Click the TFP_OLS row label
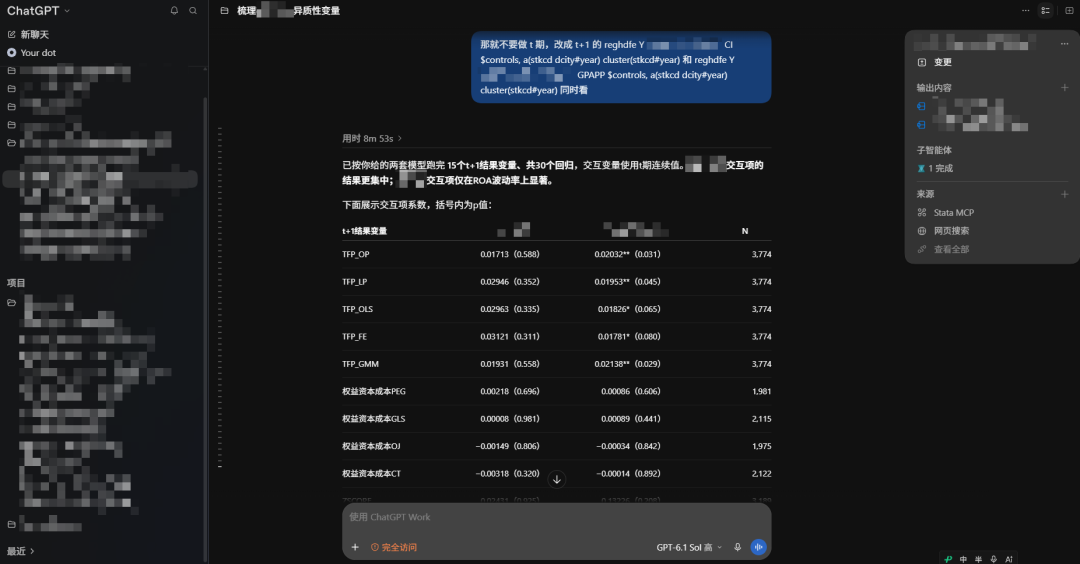Image resolution: width=1080 pixels, height=564 pixels. pos(357,309)
